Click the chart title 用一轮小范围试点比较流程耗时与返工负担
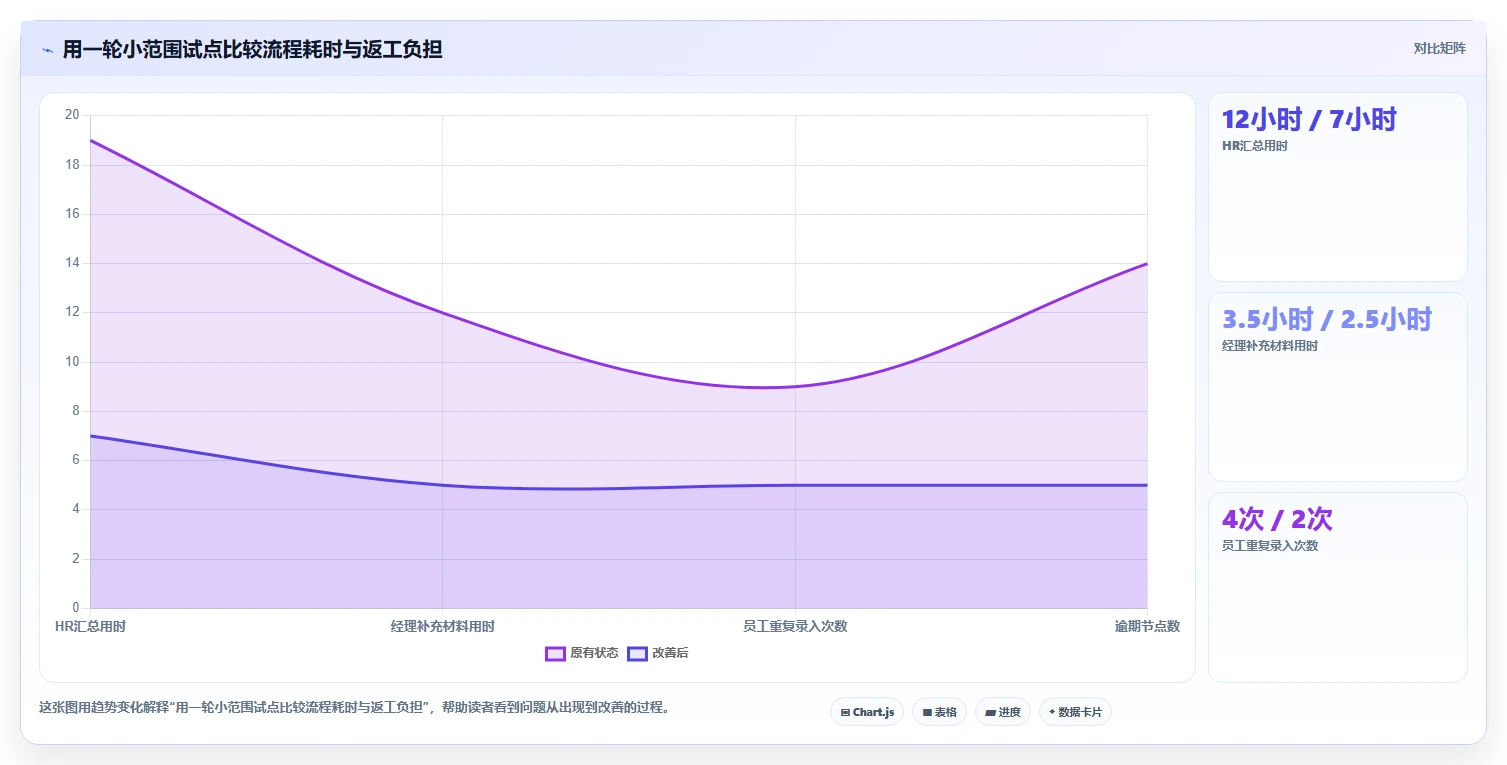Viewport: 1507px width, 765px height. (252, 49)
